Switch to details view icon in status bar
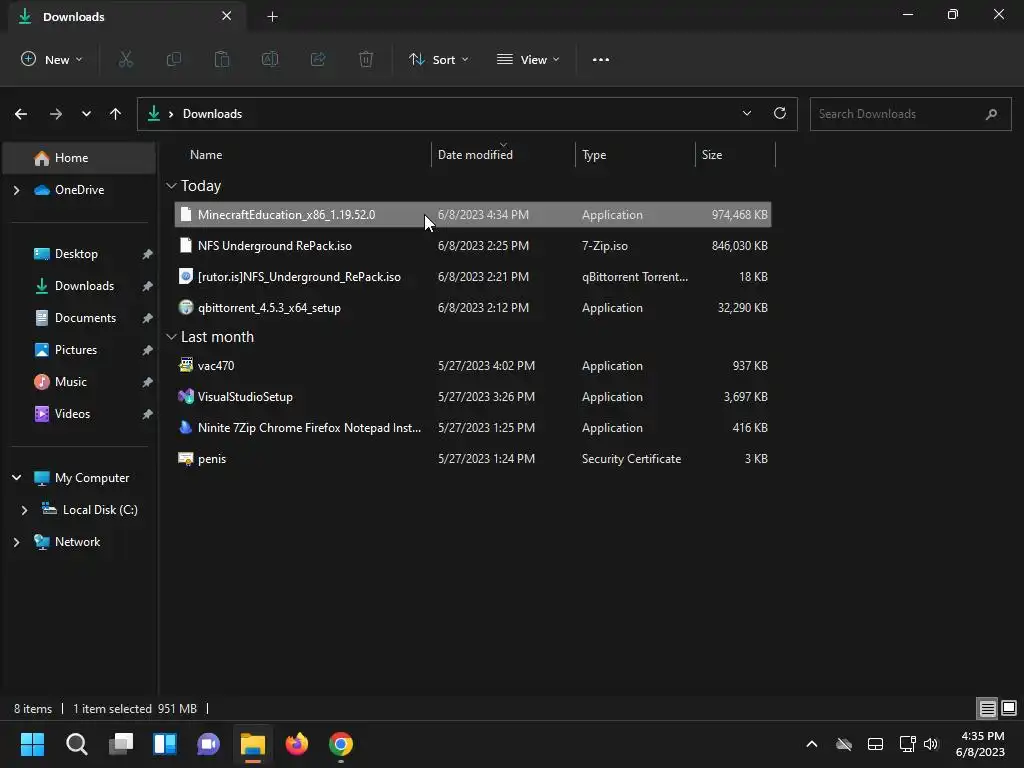This screenshot has width=1024, height=768. coord(987,708)
